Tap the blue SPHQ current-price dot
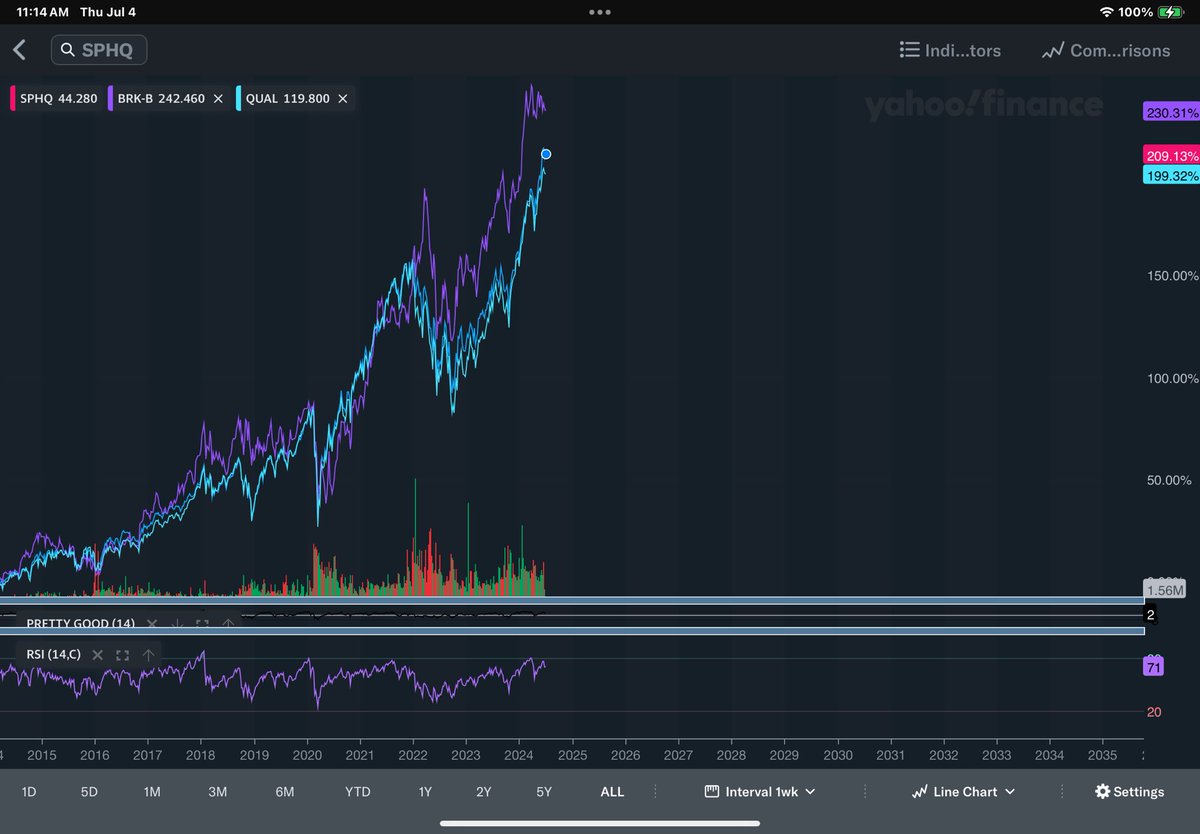Viewport: 1200px width, 834px height. click(x=546, y=154)
